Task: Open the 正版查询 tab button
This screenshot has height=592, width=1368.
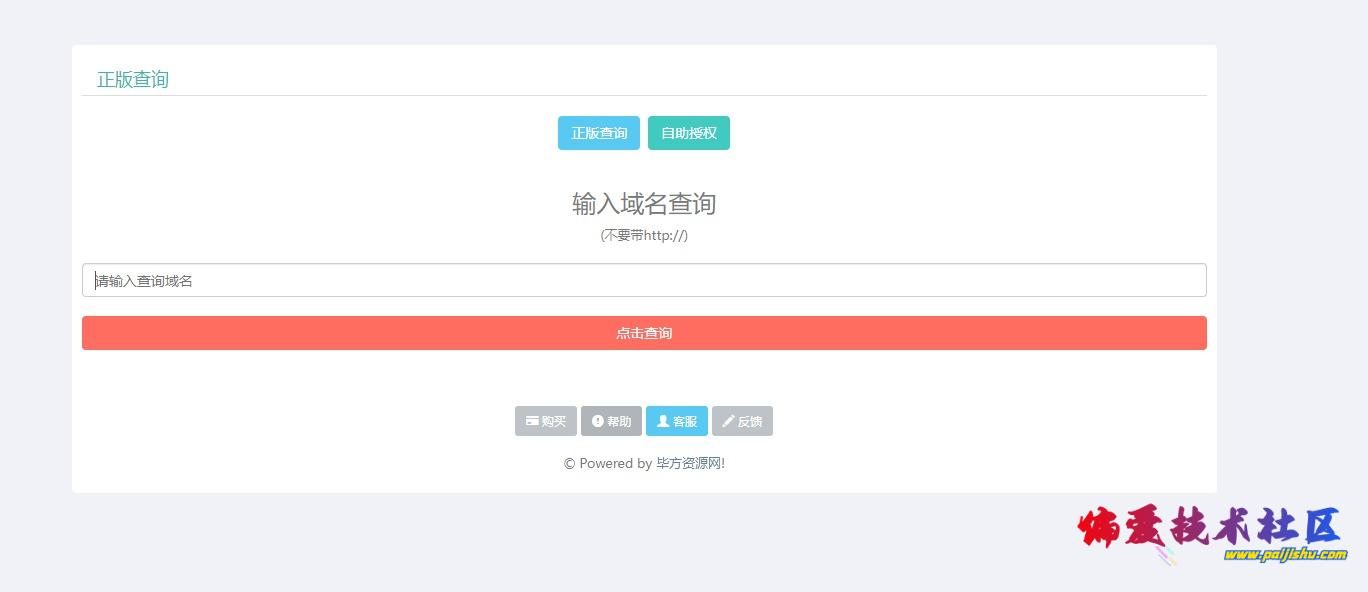Action: point(598,133)
